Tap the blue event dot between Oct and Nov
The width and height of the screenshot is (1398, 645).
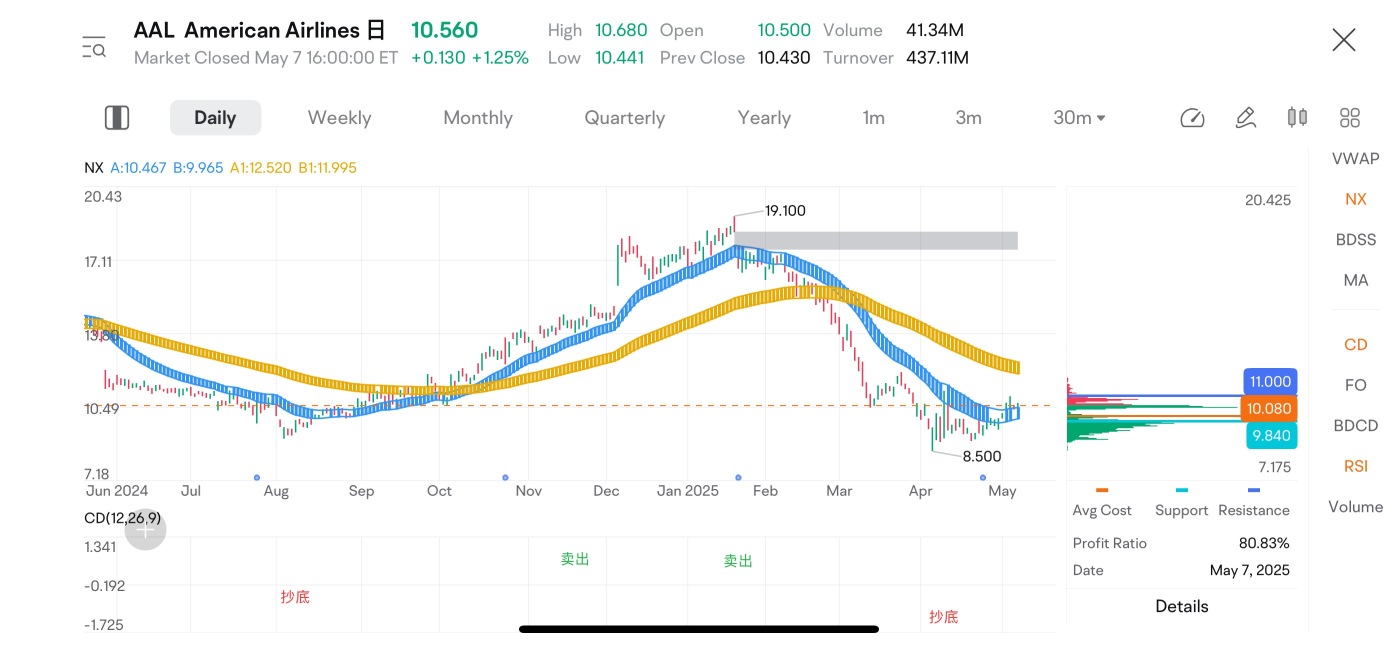click(x=504, y=478)
